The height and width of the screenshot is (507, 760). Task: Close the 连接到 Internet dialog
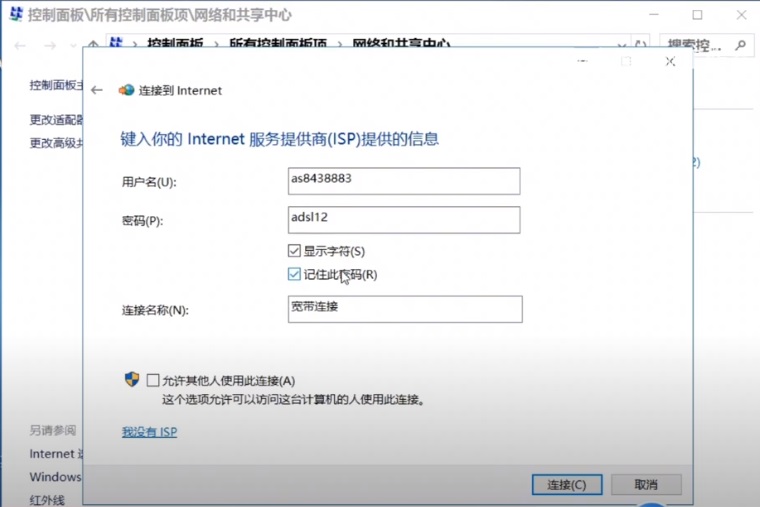point(670,61)
